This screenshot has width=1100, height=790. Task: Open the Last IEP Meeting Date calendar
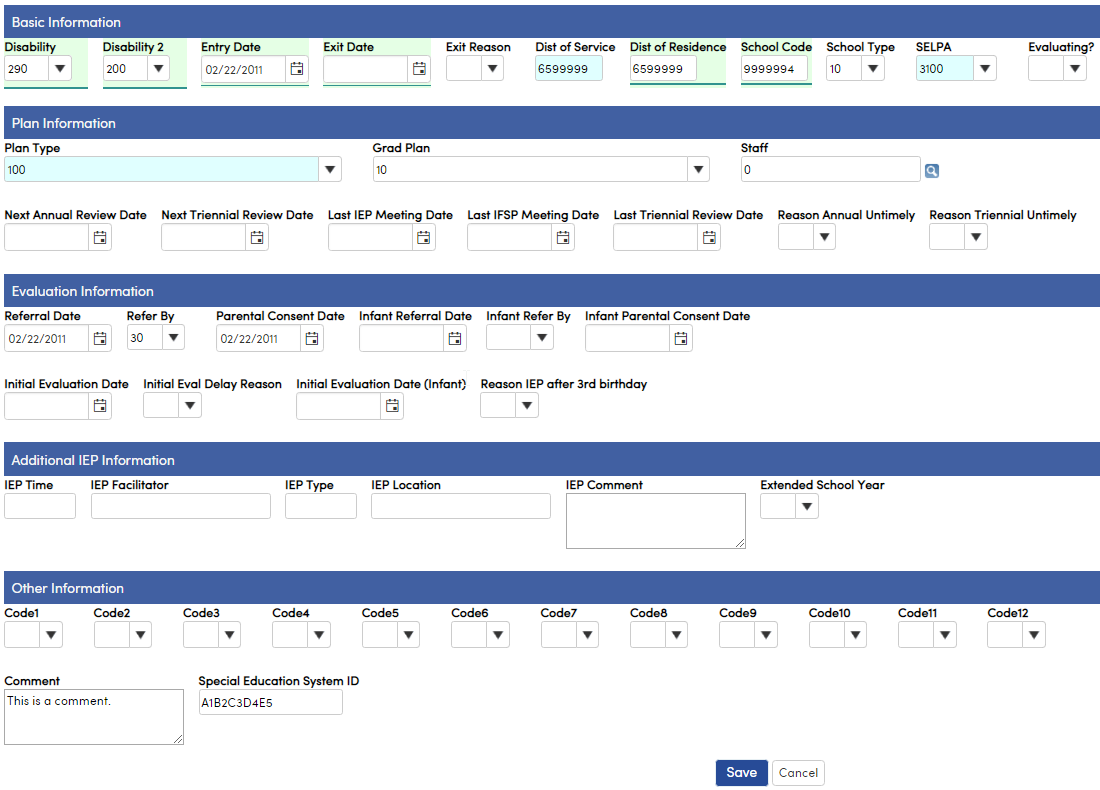click(x=422, y=237)
